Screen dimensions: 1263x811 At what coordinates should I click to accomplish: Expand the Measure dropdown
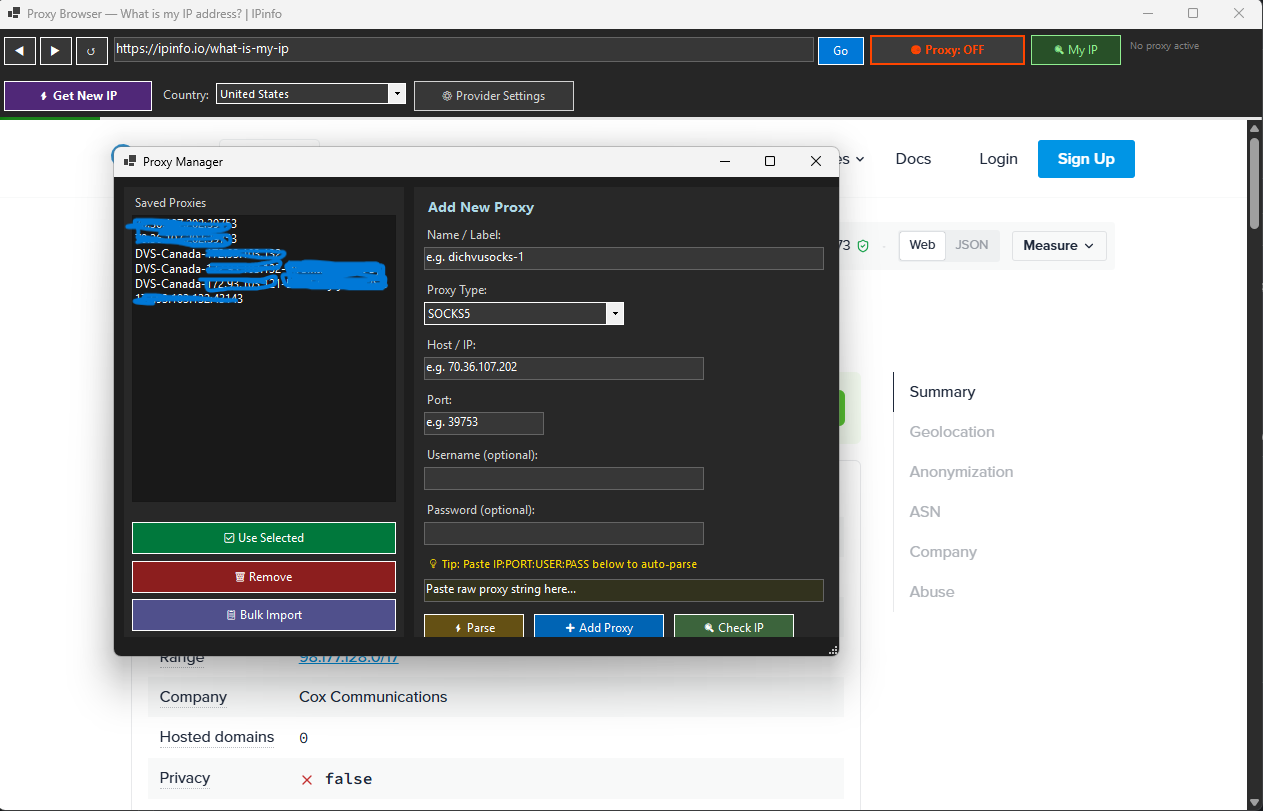tap(1058, 245)
